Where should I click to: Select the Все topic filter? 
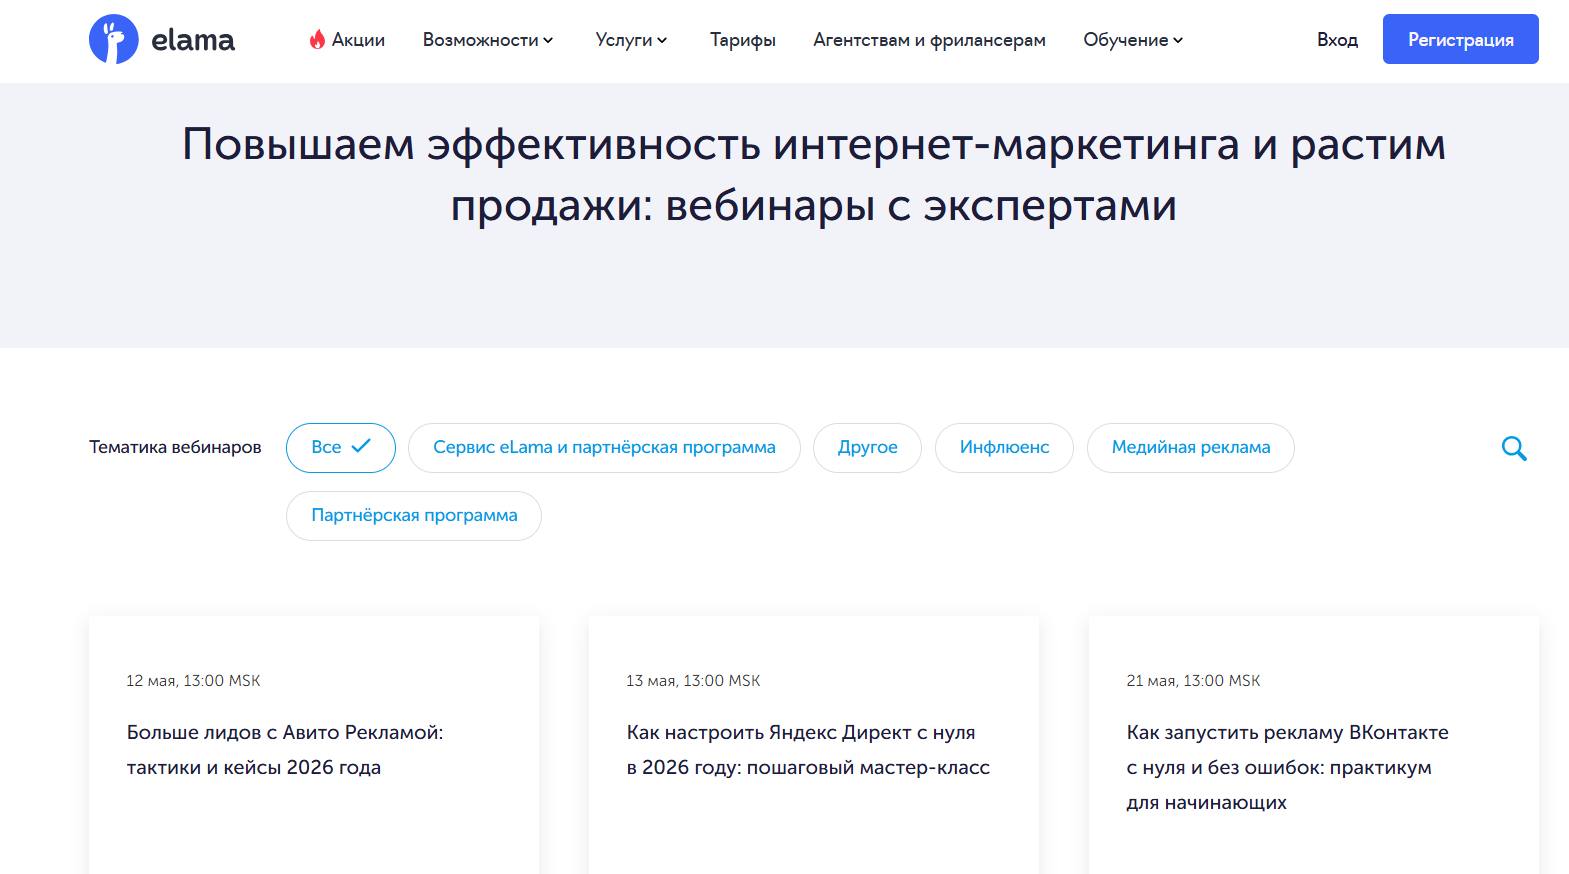click(x=341, y=448)
